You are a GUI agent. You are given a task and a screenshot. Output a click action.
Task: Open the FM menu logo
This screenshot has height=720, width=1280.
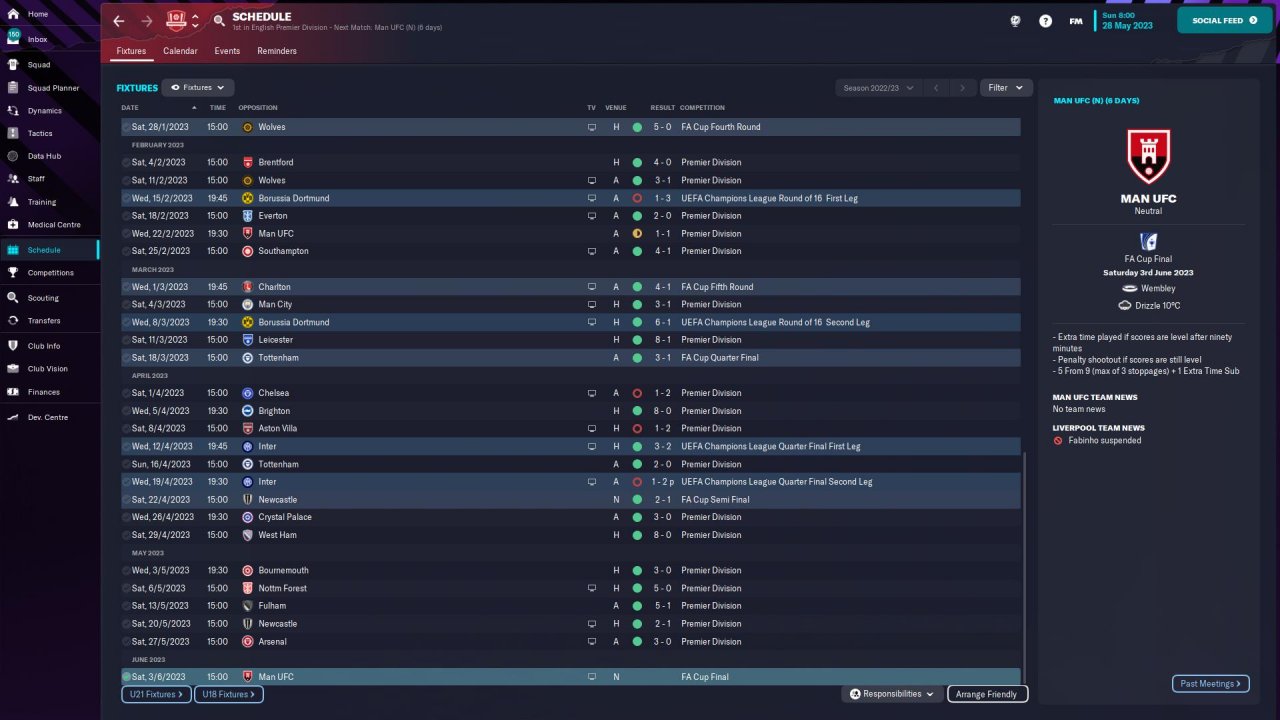[x=1076, y=21]
